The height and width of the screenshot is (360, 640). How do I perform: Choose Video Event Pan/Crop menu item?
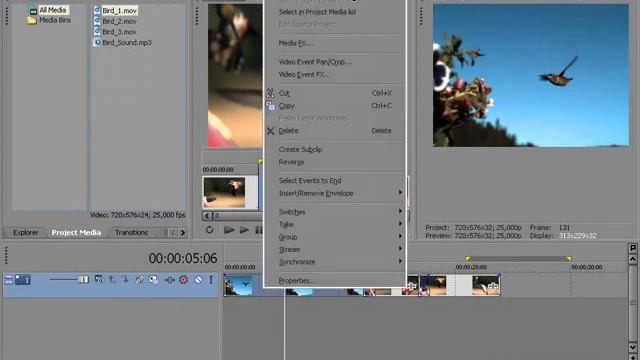coord(335,62)
